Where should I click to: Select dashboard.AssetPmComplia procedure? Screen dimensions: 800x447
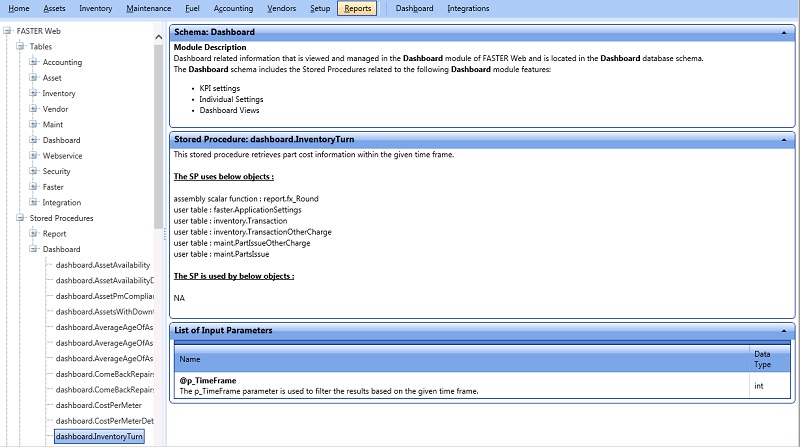pyautogui.click(x=104, y=296)
